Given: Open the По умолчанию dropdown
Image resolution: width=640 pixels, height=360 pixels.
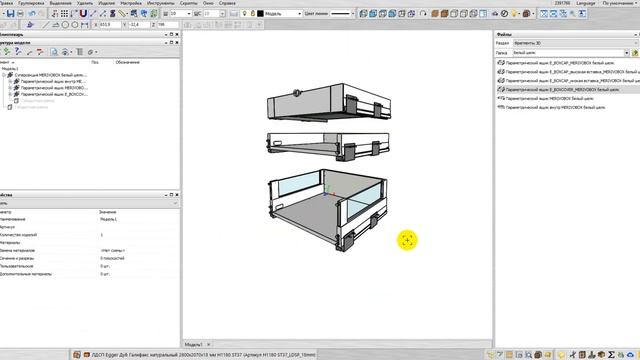Looking at the screenshot, I should (620, 3).
